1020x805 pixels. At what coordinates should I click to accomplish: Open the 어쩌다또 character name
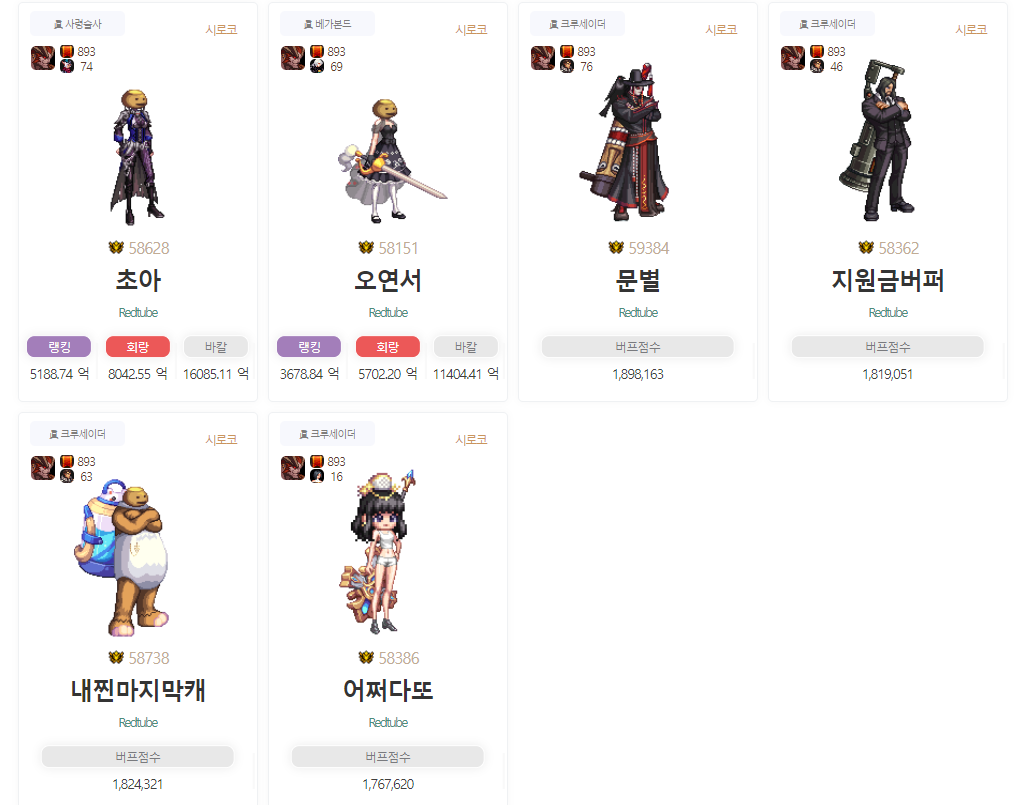pos(388,690)
